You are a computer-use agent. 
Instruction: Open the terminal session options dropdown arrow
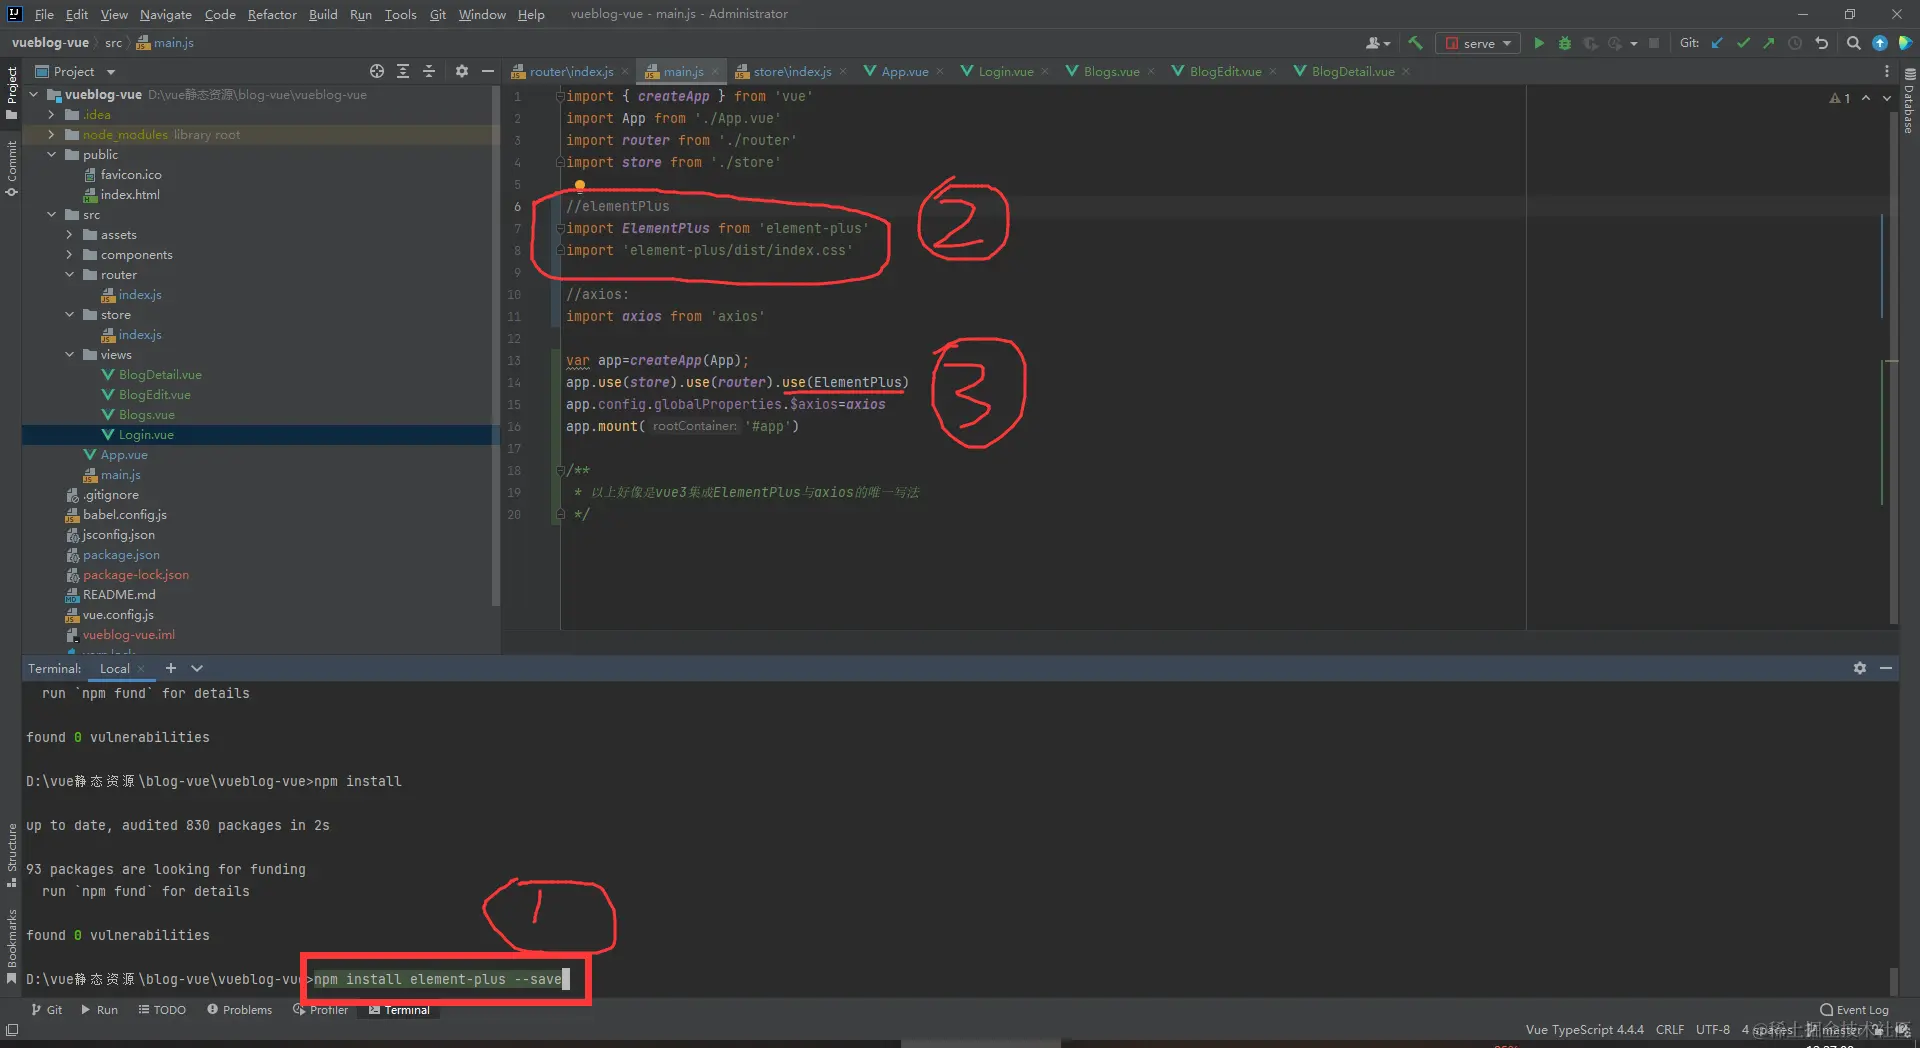pyautogui.click(x=197, y=668)
